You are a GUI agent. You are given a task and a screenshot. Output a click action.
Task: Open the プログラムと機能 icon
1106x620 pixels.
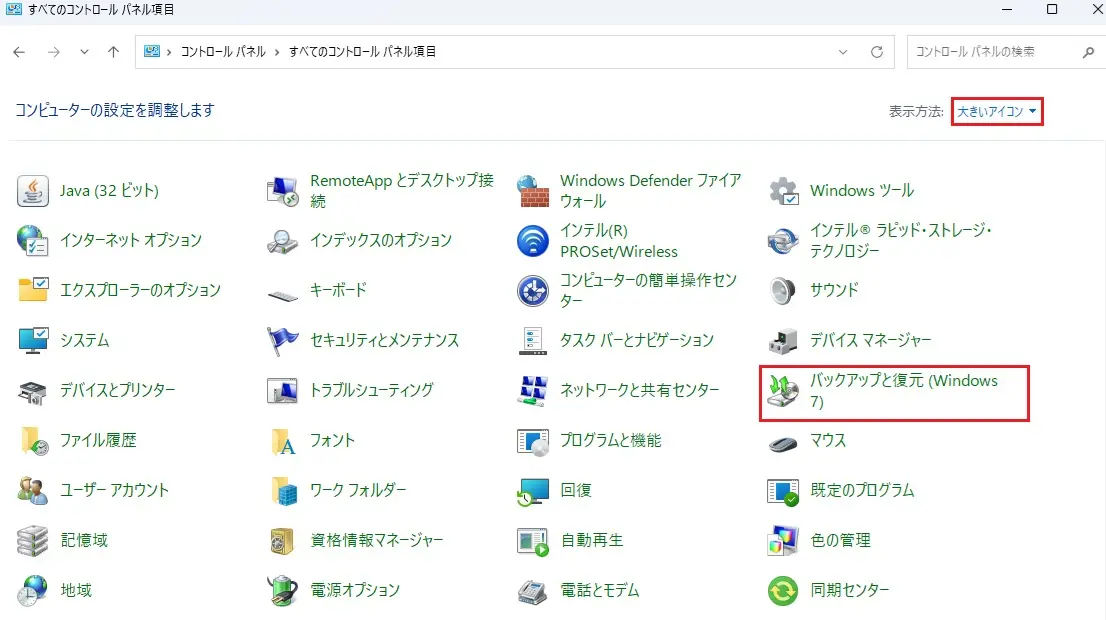533,442
